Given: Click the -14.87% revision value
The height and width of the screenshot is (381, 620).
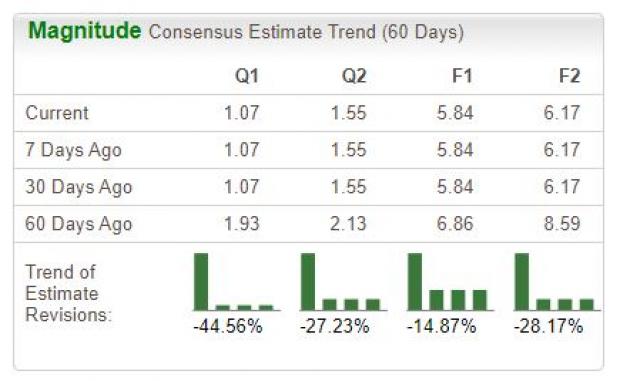Looking at the screenshot, I should pyautogui.click(x=441, y=326).
